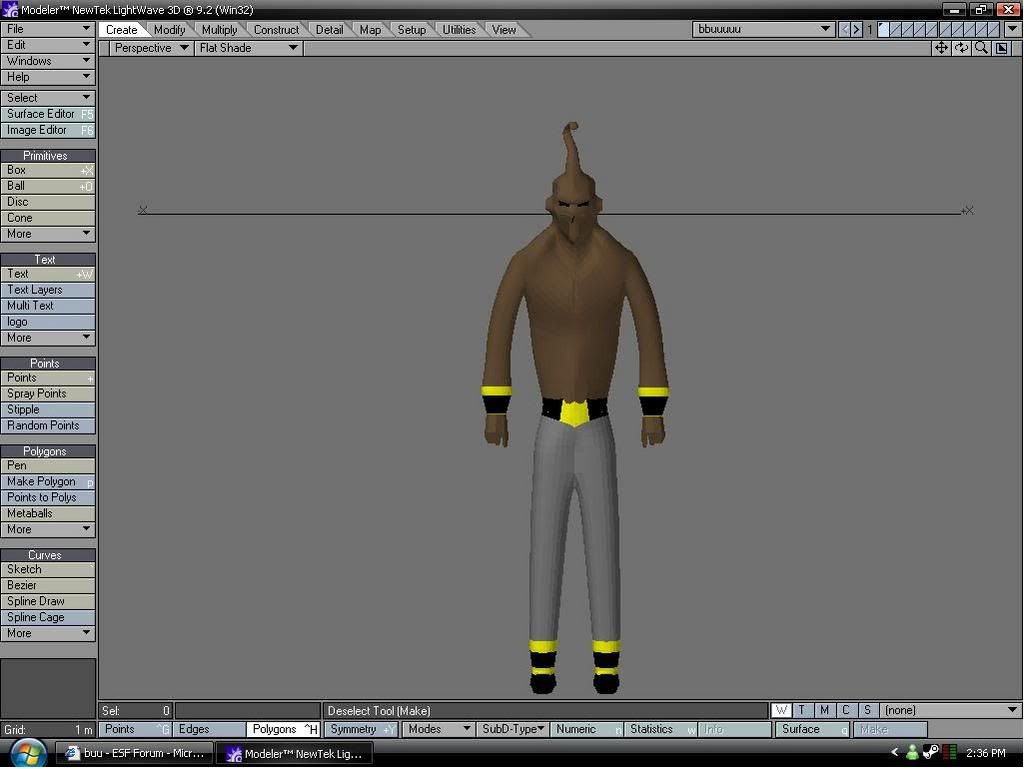This screenshot has height=769, width=1024.
Task: Open the Select dropdown menu
Action: (x=48, y=98)
